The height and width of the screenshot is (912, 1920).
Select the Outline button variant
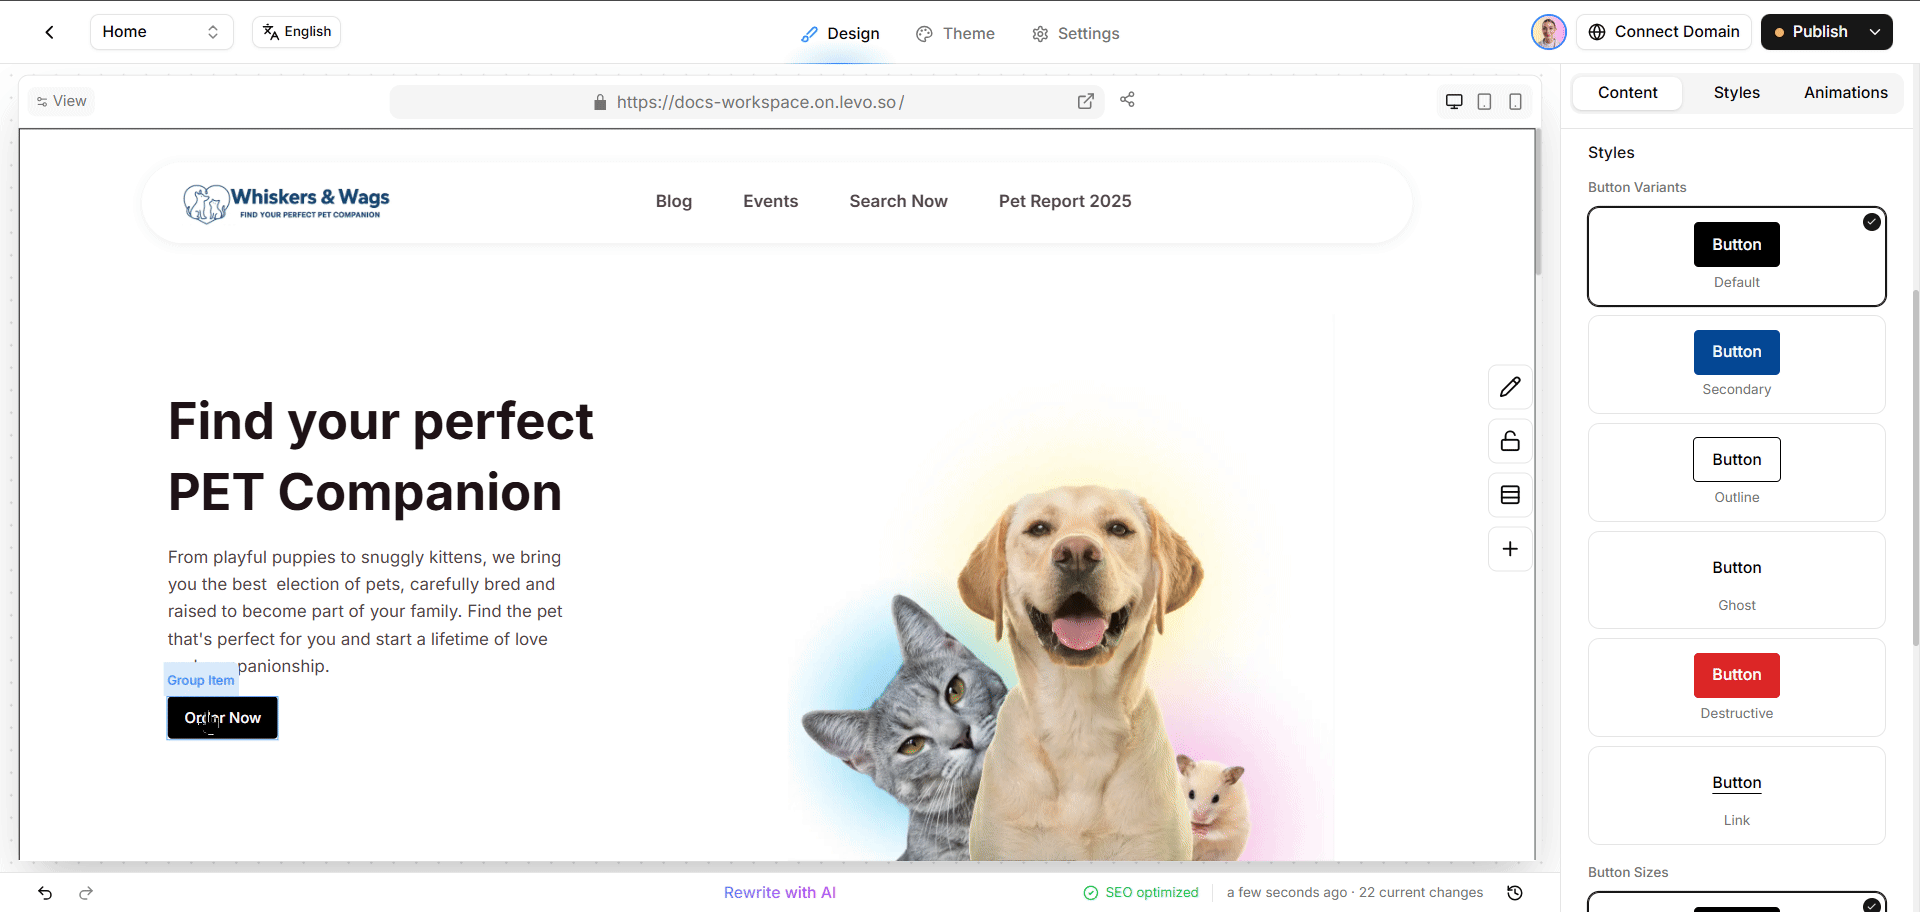point(1736,472)
